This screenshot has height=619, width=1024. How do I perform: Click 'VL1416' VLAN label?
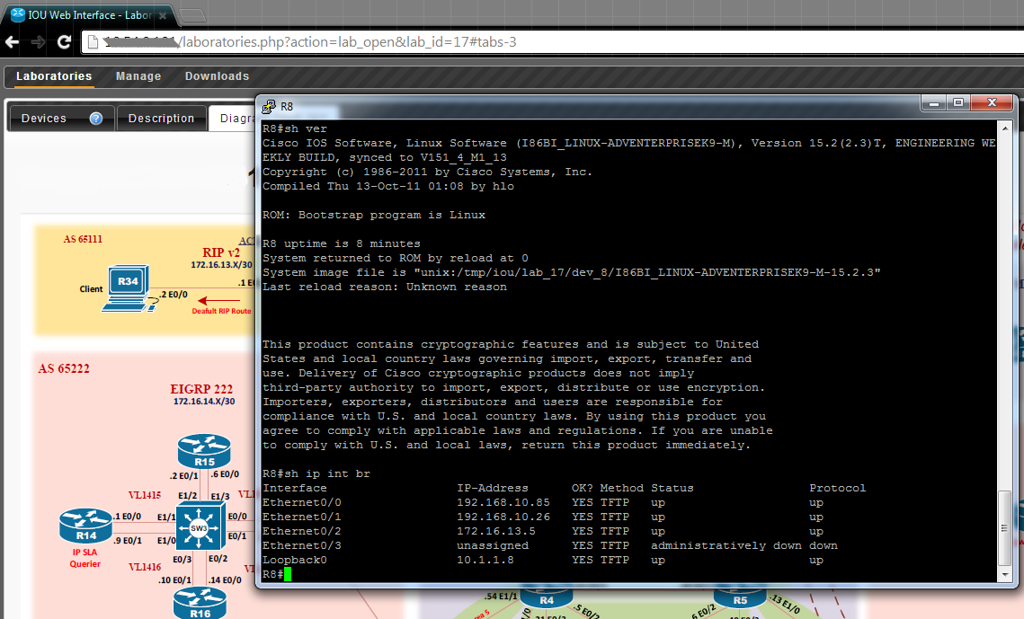144,567
